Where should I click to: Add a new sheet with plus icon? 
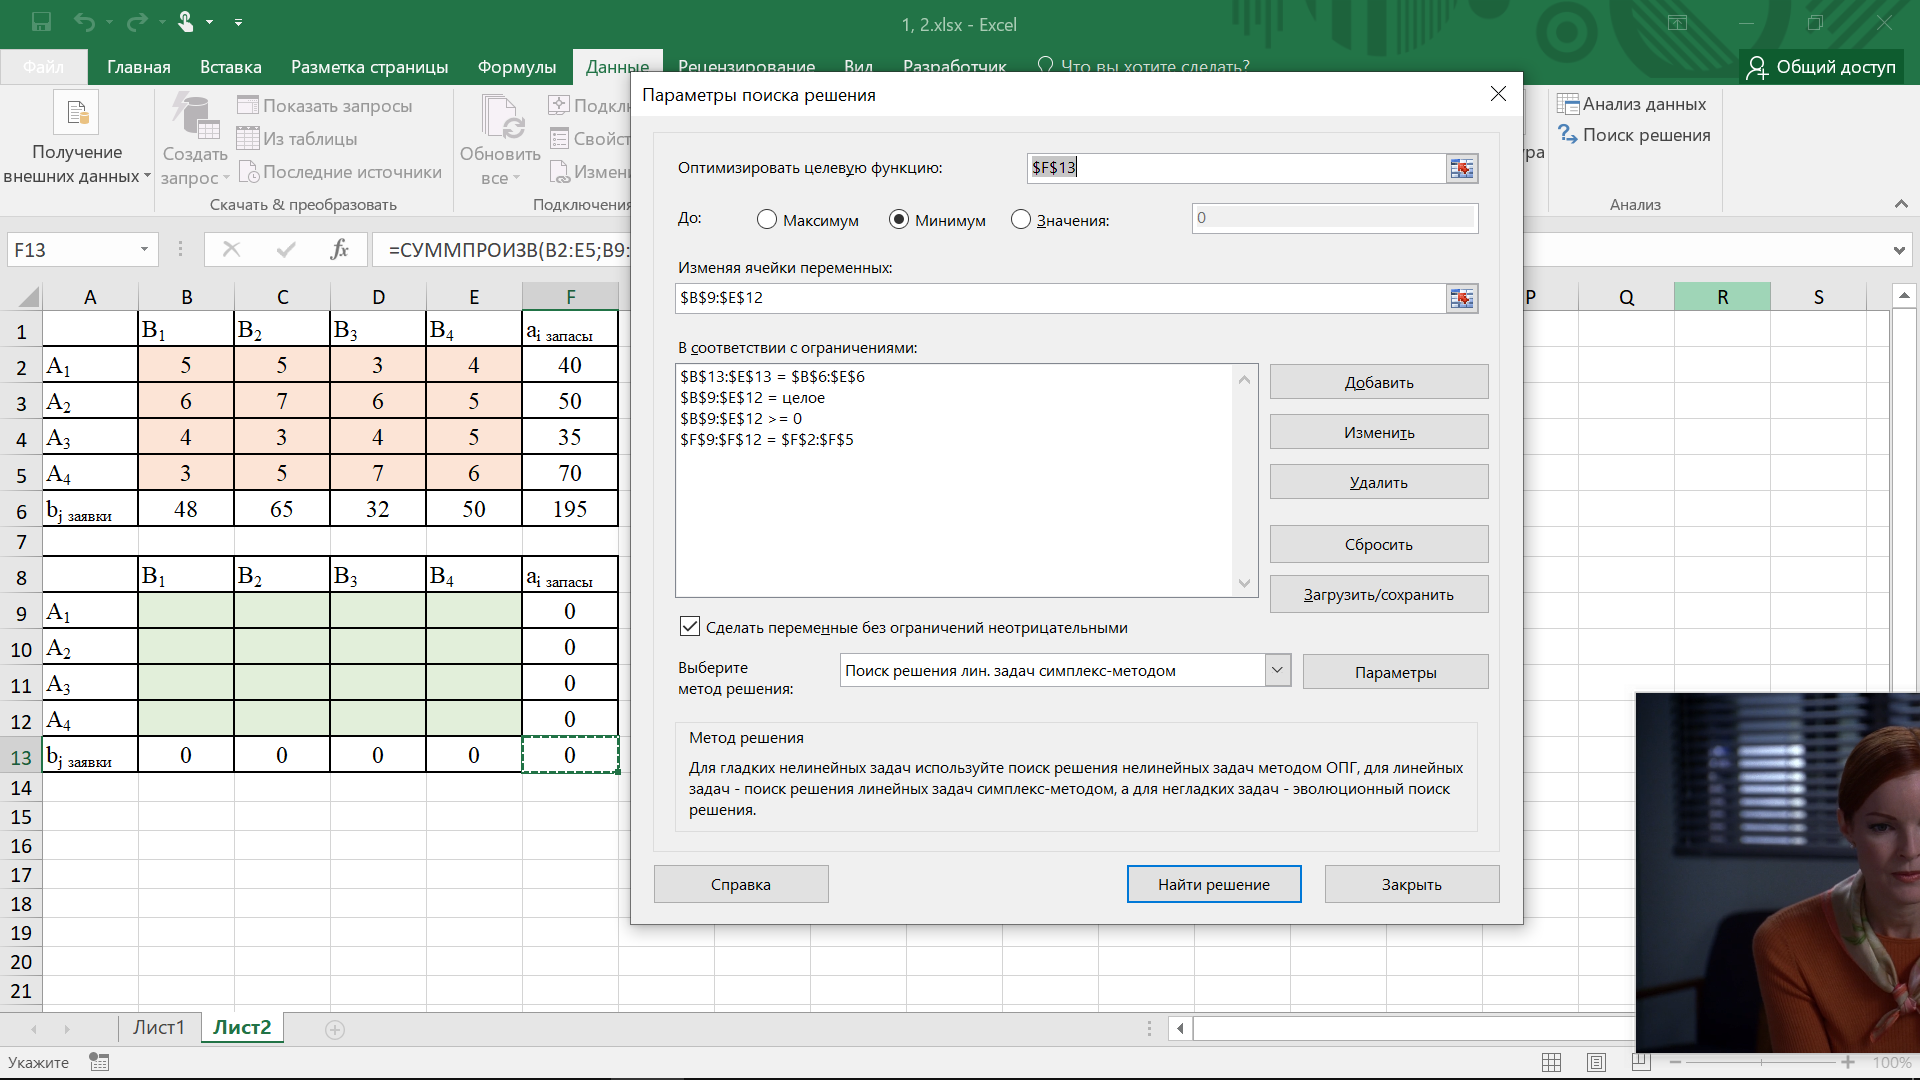click(x=335, y=1029)
